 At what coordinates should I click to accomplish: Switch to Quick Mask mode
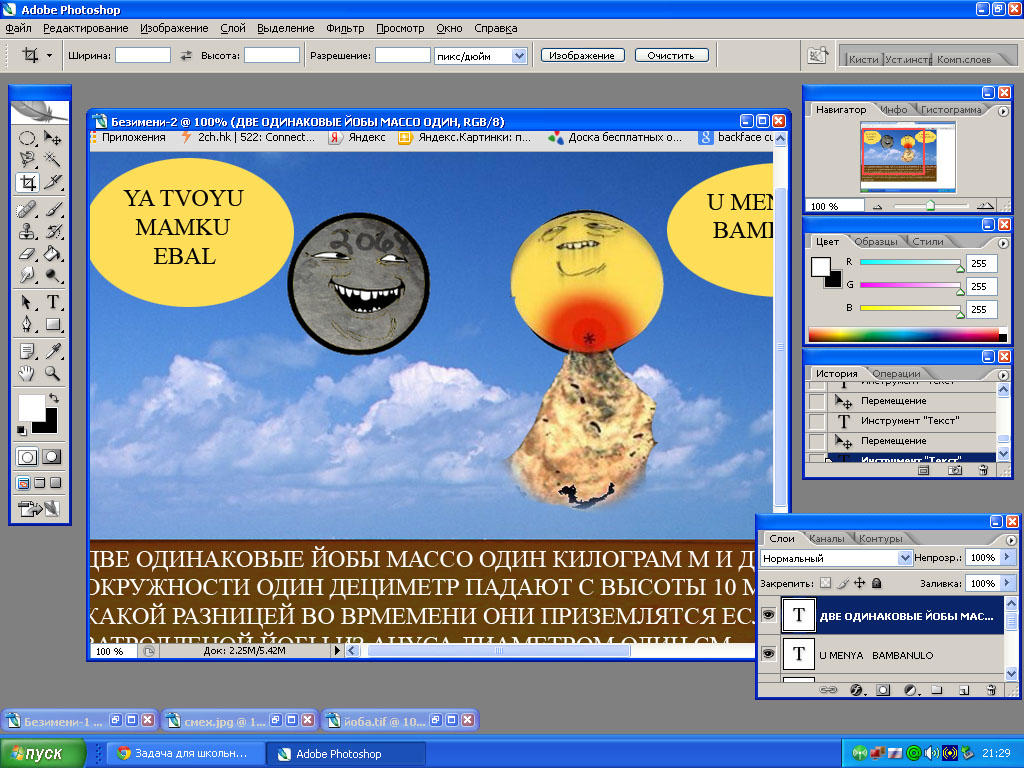pos(52,456)
